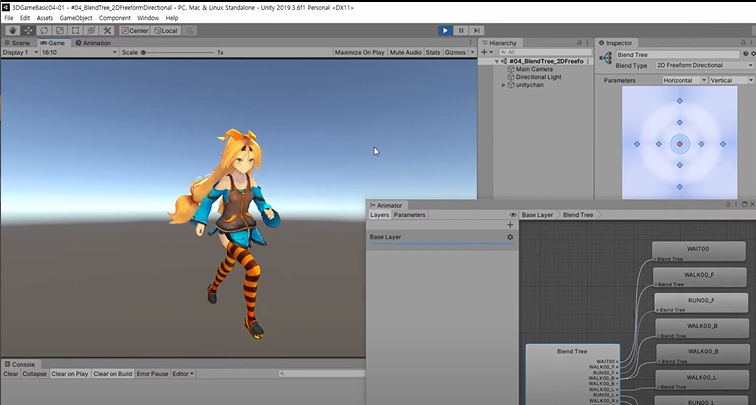
Task: Toggle pivot mode Center button
Action: coord(135,30)
